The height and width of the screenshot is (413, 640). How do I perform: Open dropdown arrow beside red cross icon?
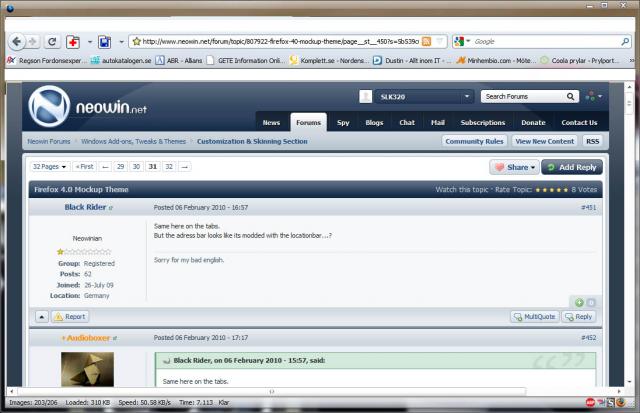pyautogui.click(x=90, y=42)
